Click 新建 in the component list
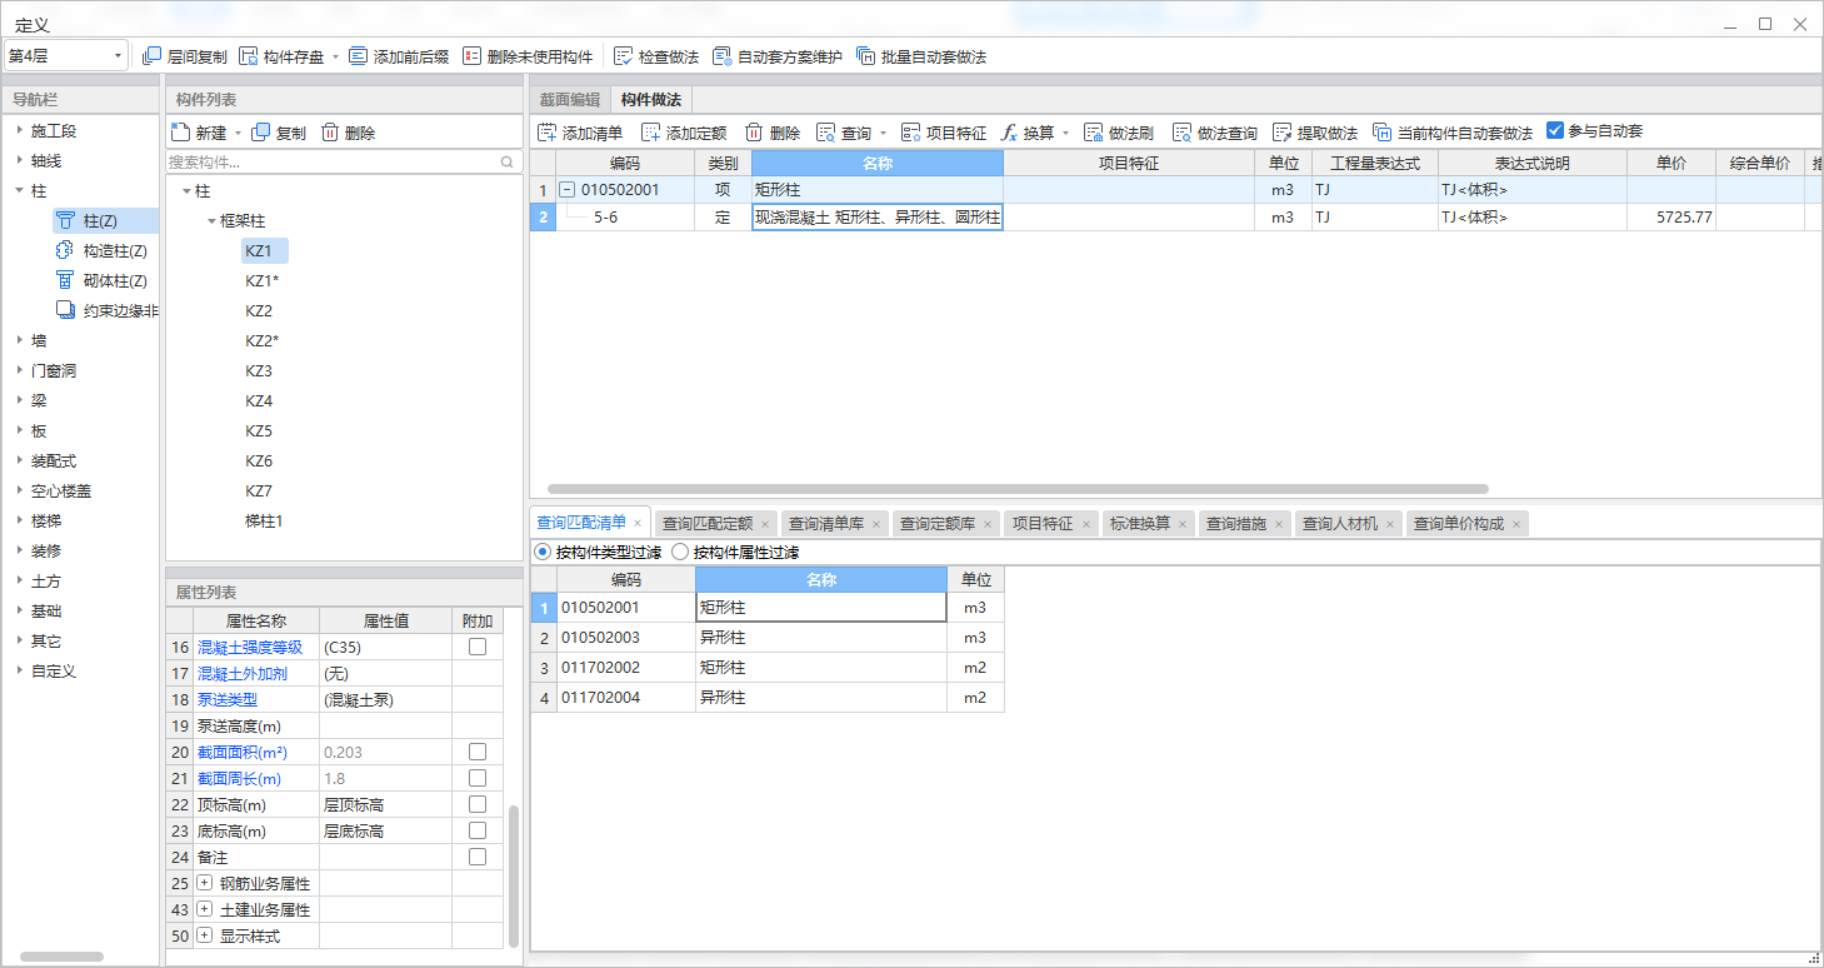Image resolution: width=1824 pixels, height=968 pixels. [x=199, y=132]
